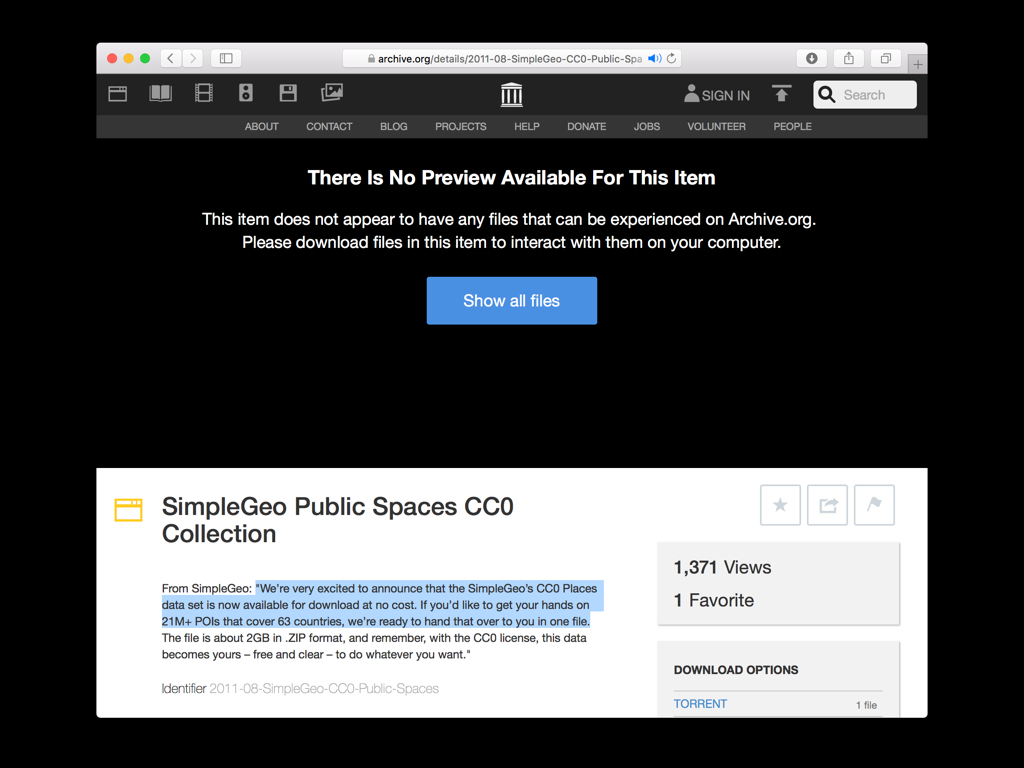Open the Web (Wayback) media icon
This screenshot has height=768, width=1024.
[118, 94]
